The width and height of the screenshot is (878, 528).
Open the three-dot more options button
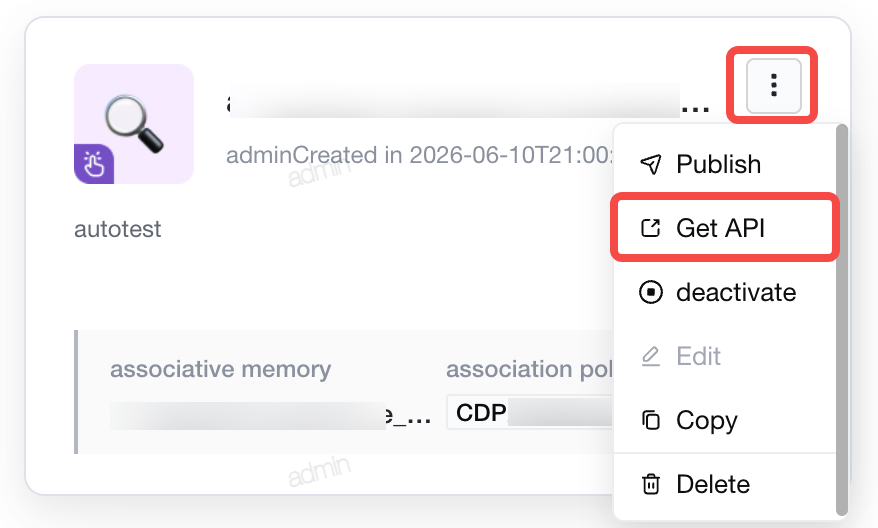pos(773,86)
